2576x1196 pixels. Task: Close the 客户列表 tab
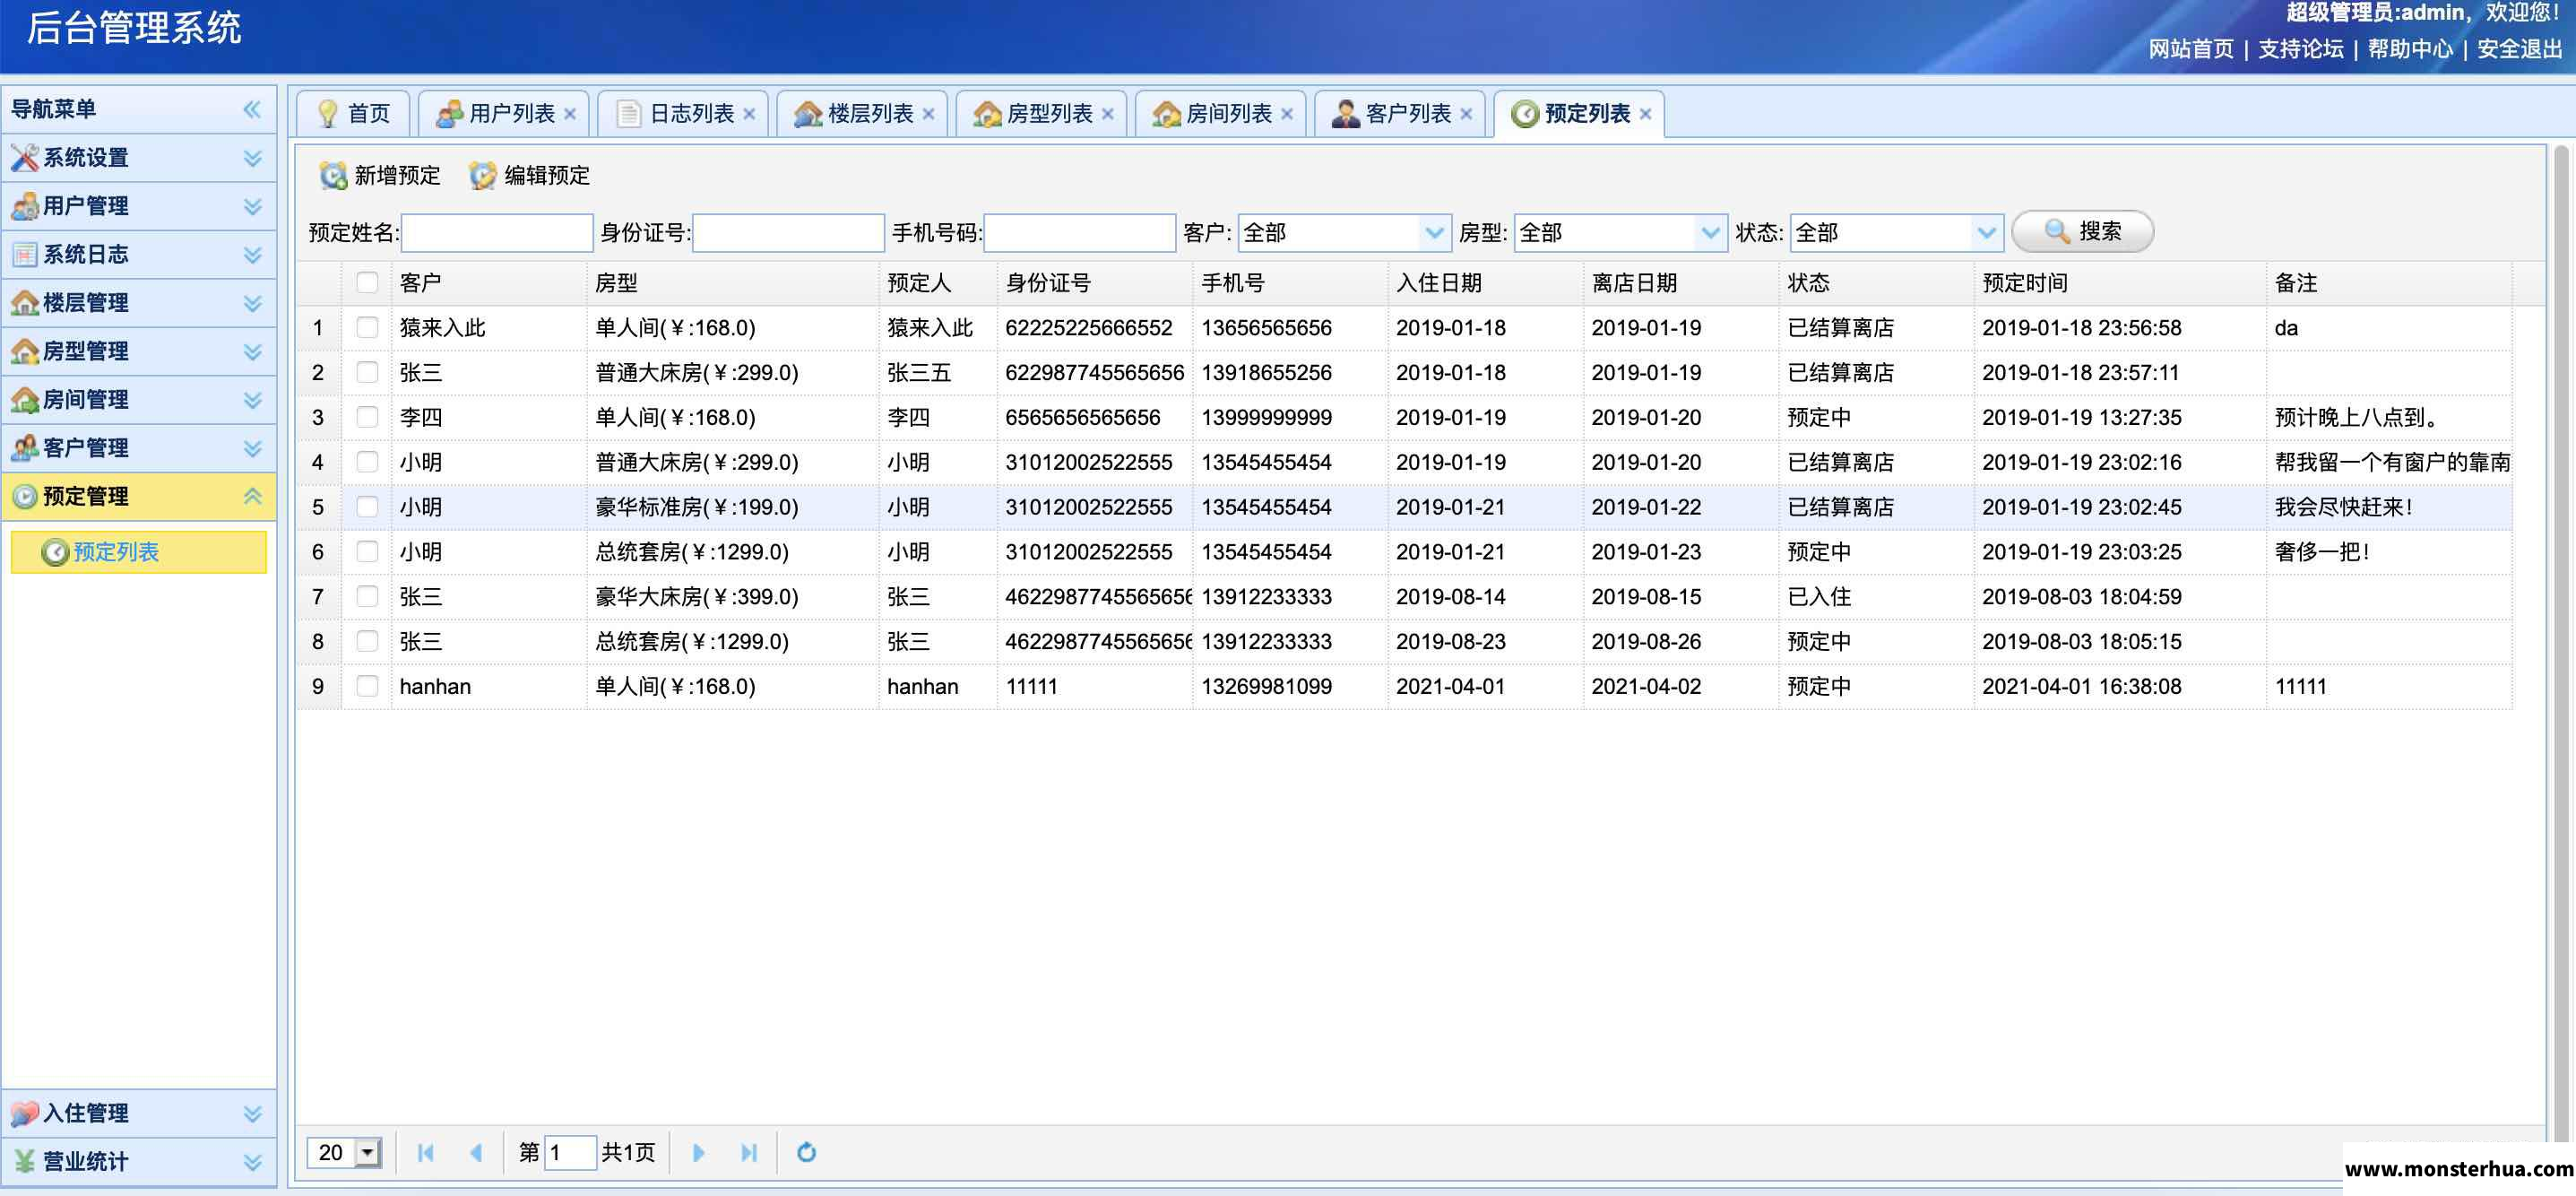[x=1466, y=114]
